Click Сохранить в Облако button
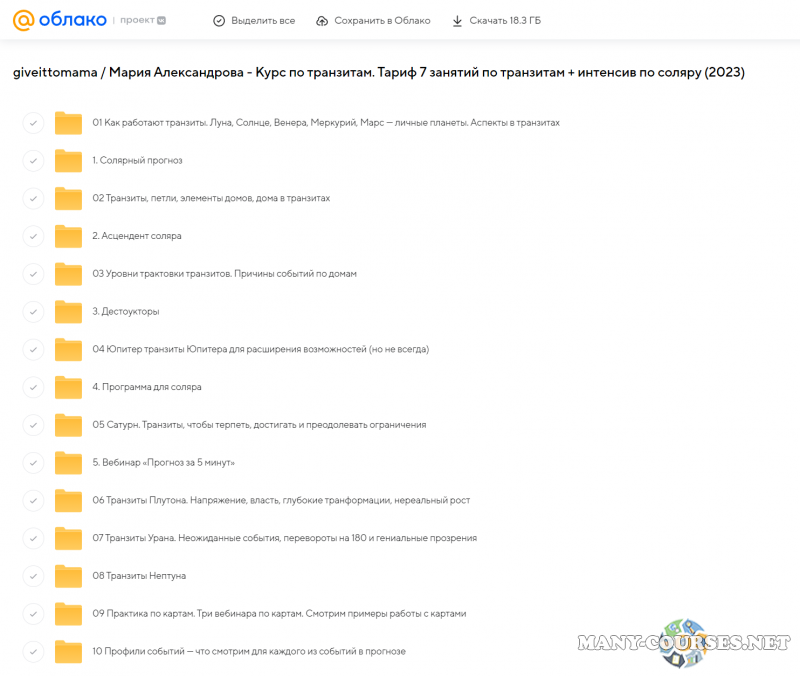 pyautogui.click(x=382, y=21)
